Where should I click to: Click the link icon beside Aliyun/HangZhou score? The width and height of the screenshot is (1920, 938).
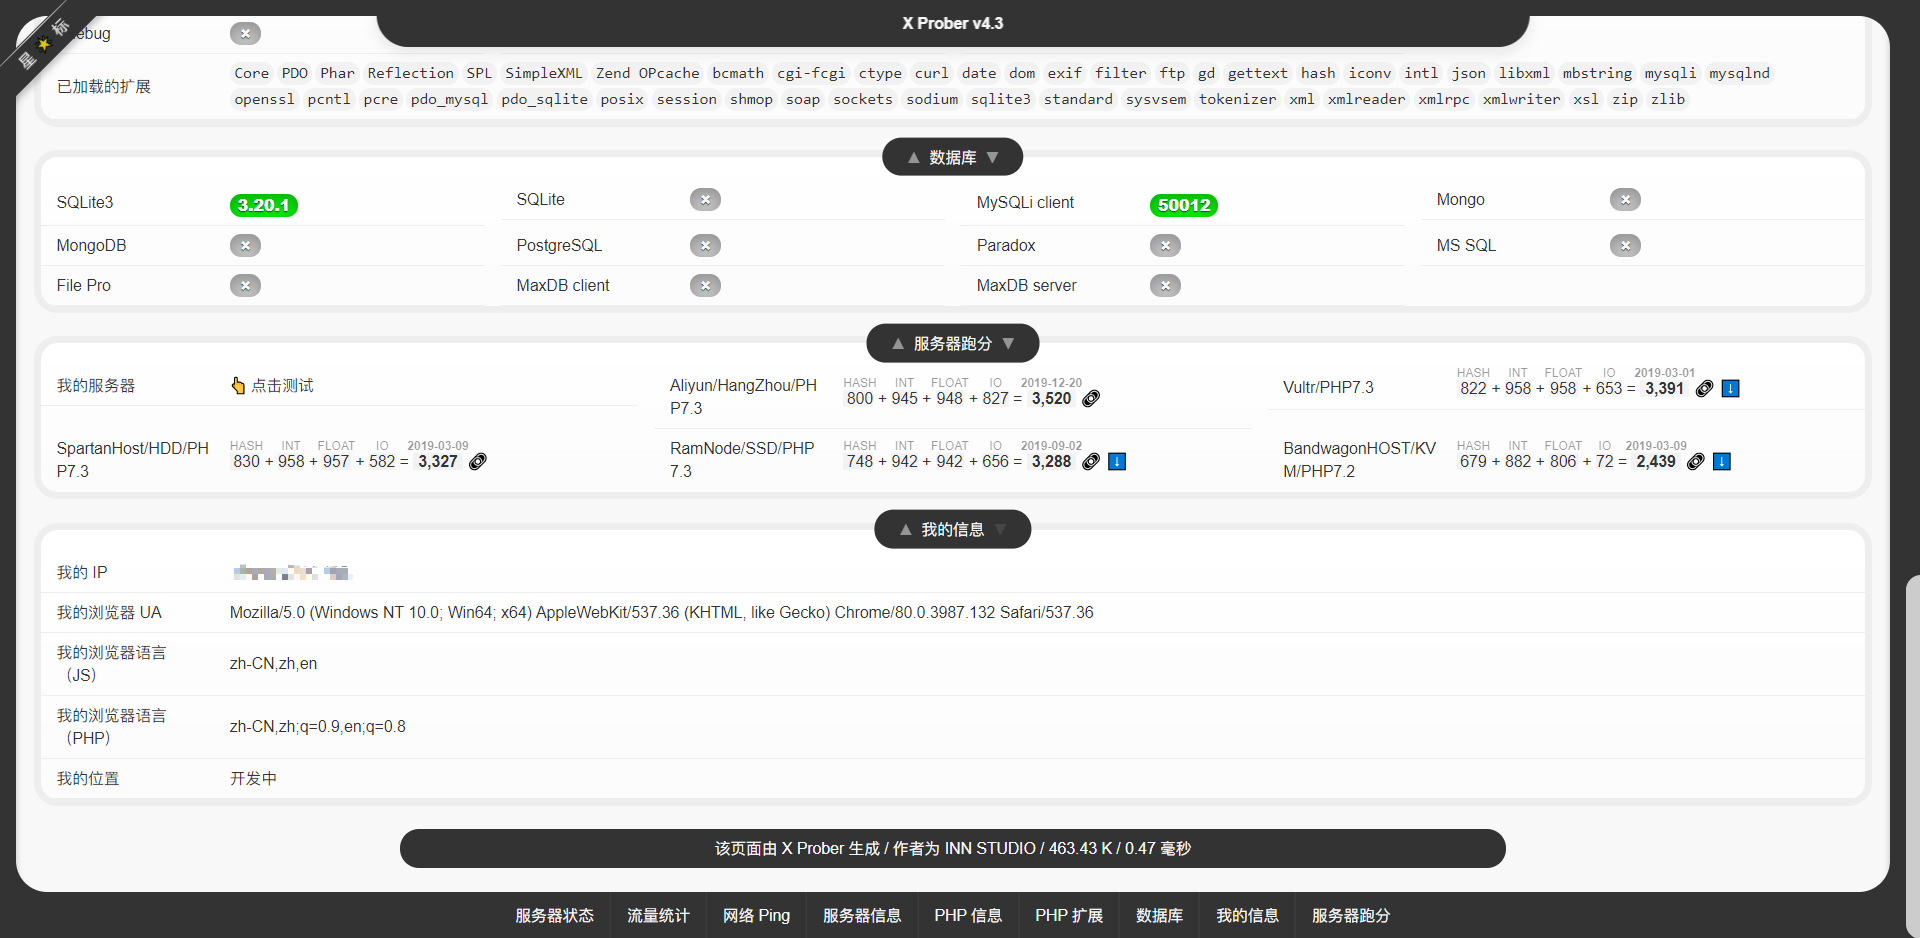(x=1091, y=398)
